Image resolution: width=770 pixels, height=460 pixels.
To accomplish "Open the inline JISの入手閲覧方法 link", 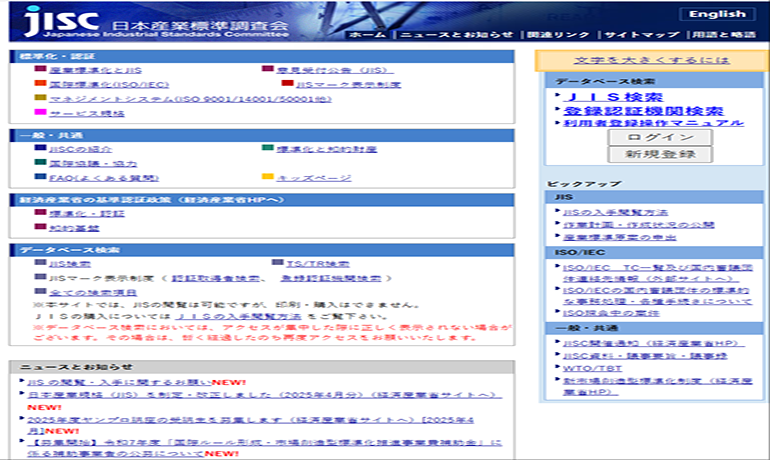I will (239, 316).
